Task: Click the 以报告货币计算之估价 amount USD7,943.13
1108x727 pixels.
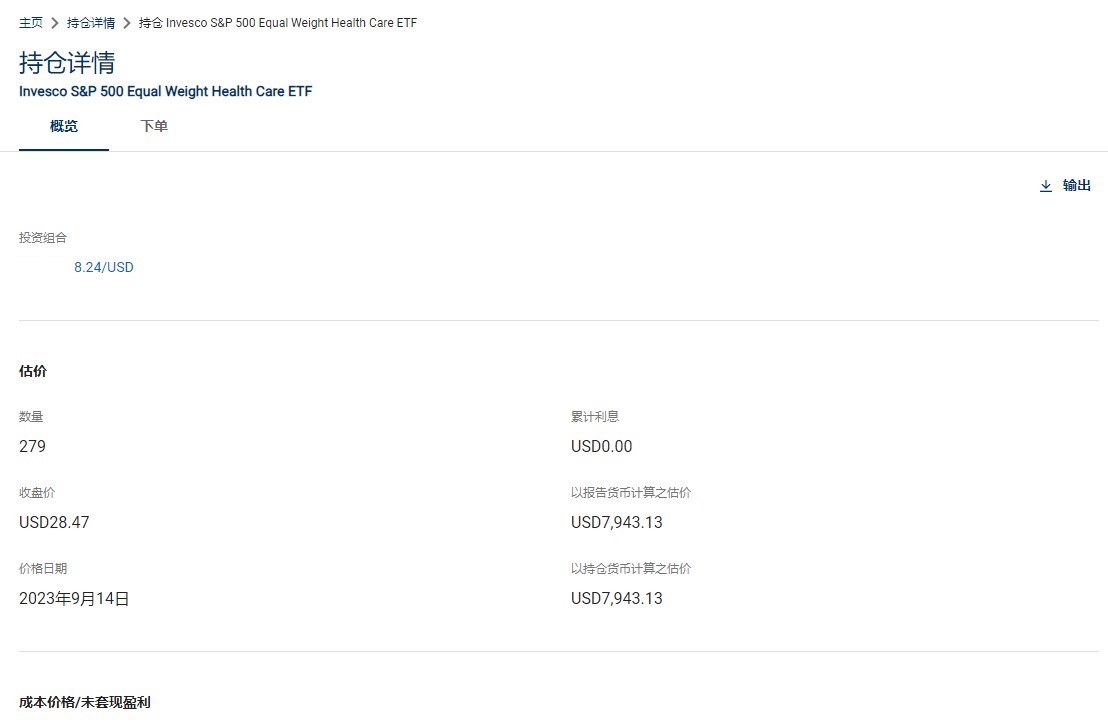Action: tap(617, 523)
